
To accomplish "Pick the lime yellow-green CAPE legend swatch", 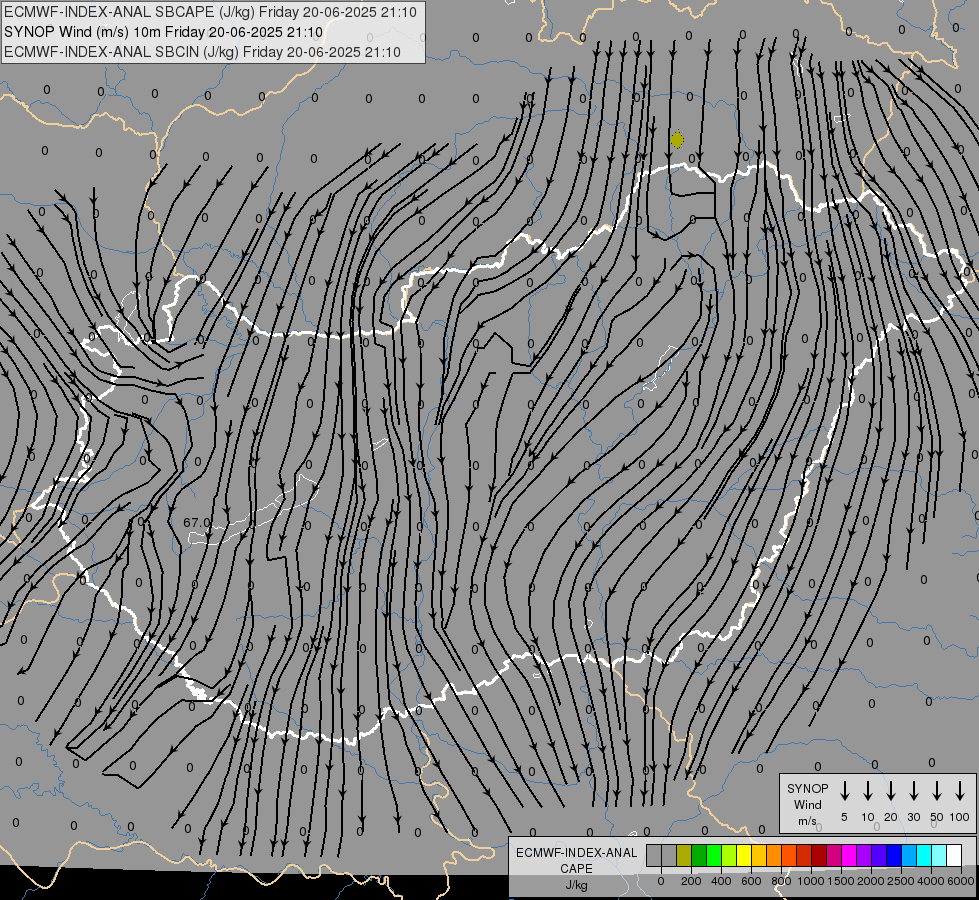I will [x=729, y=856].
